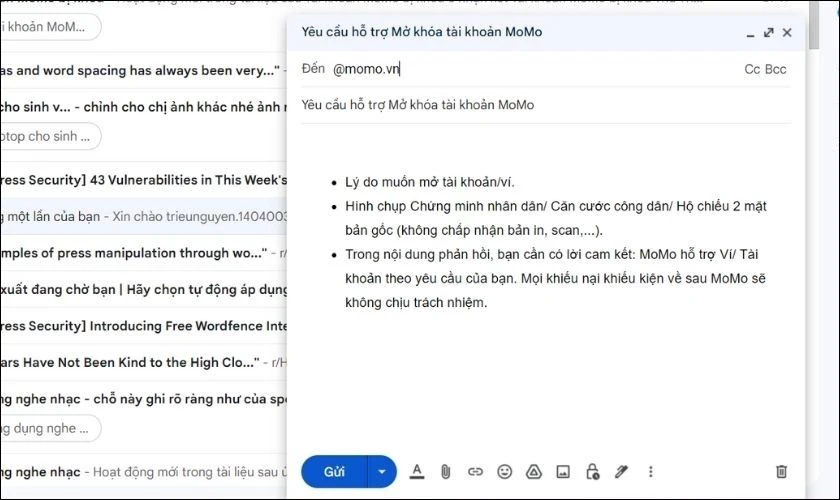
Task: Click text 'Trong nội dung phản hồi'
Action: click(418, 255)
